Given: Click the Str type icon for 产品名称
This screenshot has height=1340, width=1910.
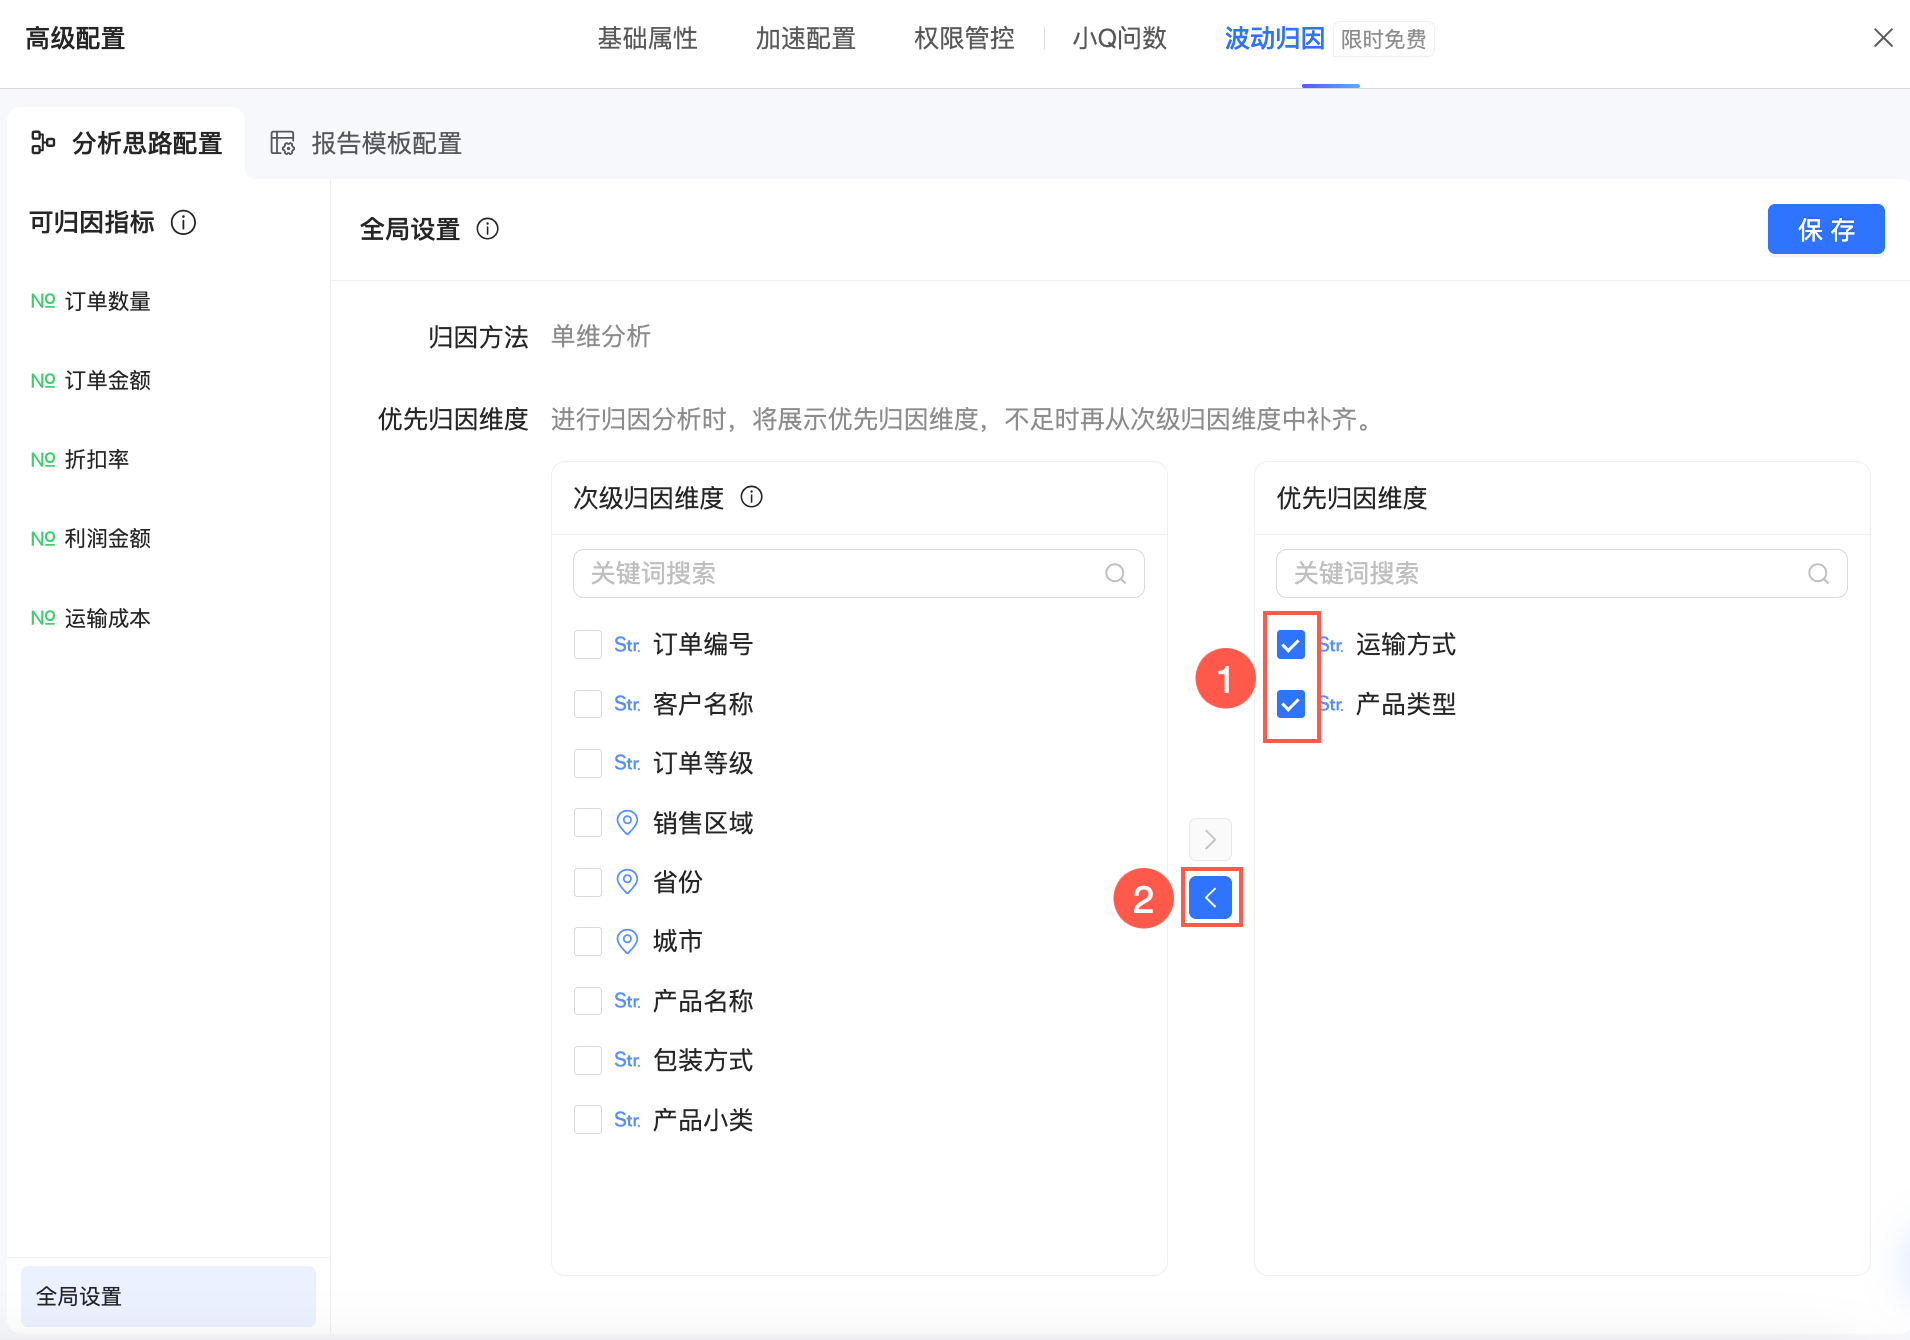Looking at the screenshot, I should pyautogui.click(x=627, y=1001).
